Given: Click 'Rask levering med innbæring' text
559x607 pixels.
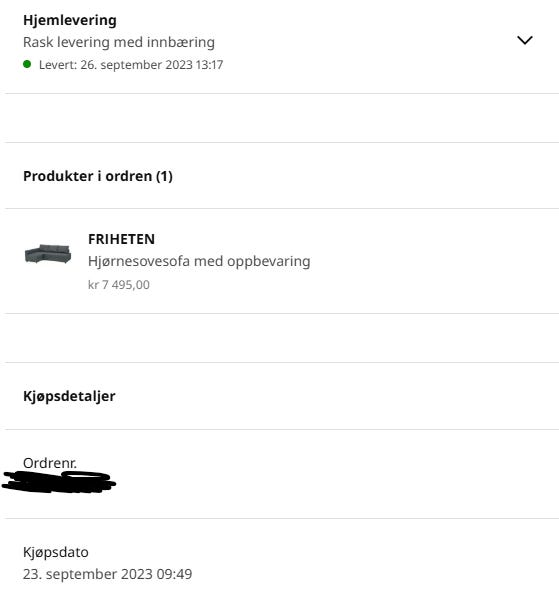Looking at the screenshot, I should click(119, 42).
